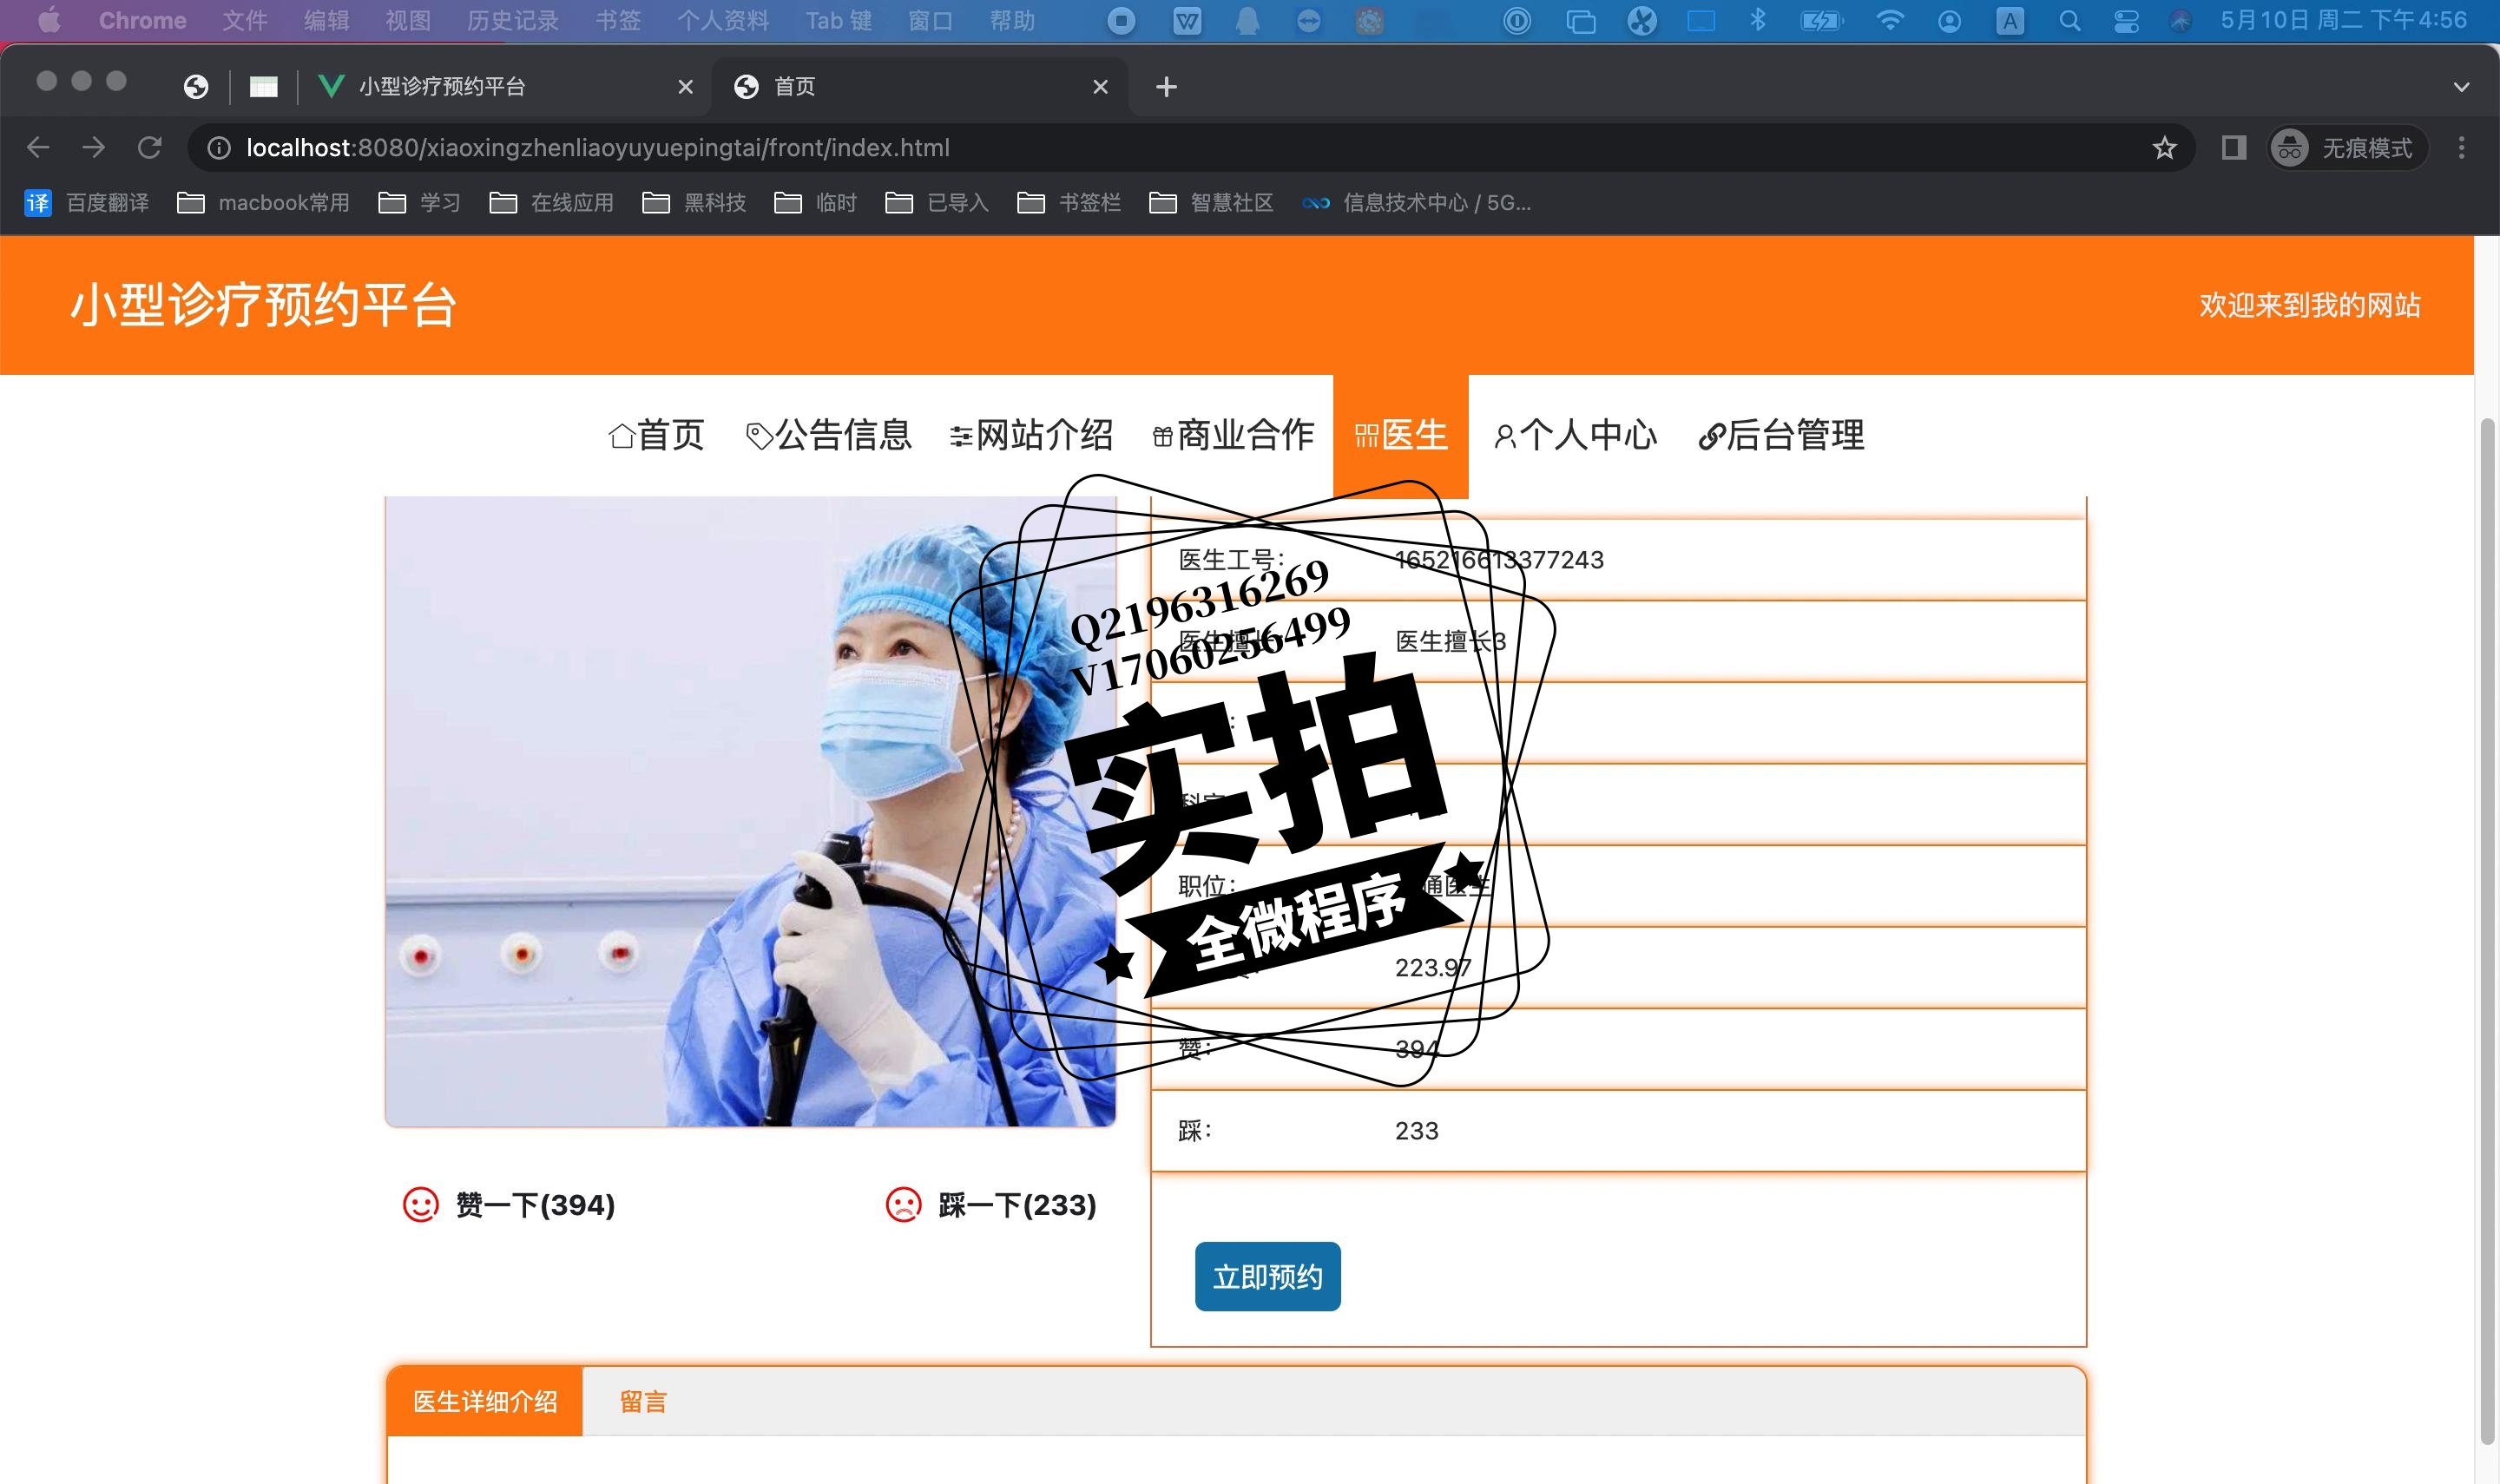Image resolution: width=2500 pixels, height=1484 pixels.
Task: Click the Bluetooth menu bar icon
Action: tap(1758, 20)
